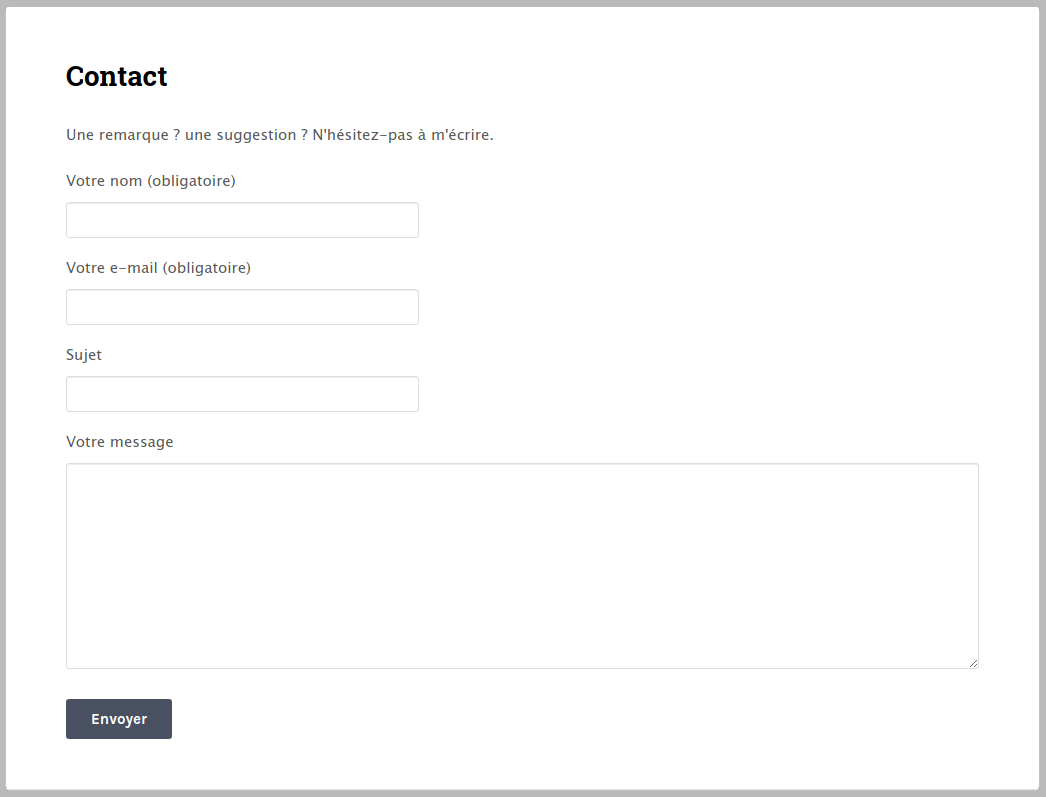Click the Votre message label
The width and height of the screenshot is (1046, 797).
click(119, 441)
